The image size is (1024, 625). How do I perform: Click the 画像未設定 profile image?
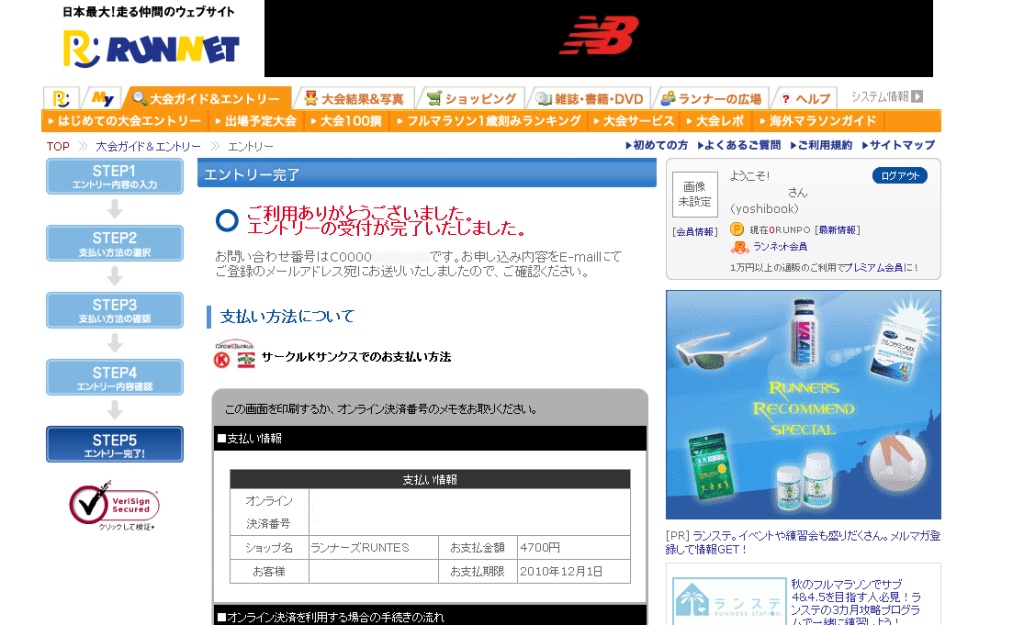click(x=695, y=194)
